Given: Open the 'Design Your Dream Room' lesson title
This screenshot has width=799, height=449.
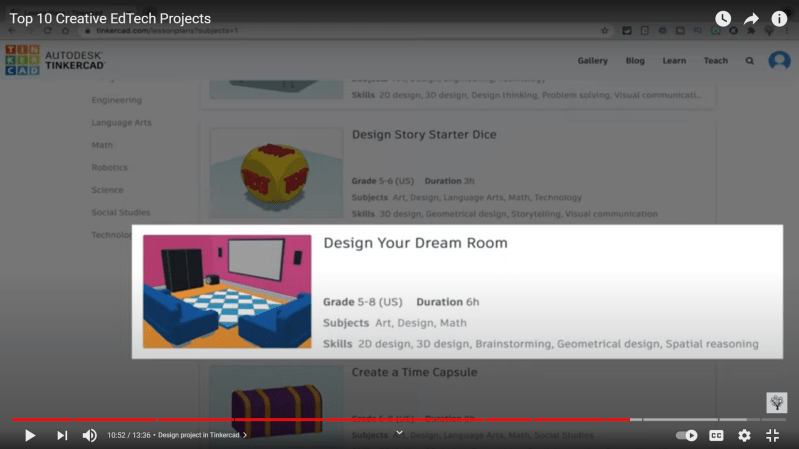Looking at the screenshot, I should coord(415,243).
